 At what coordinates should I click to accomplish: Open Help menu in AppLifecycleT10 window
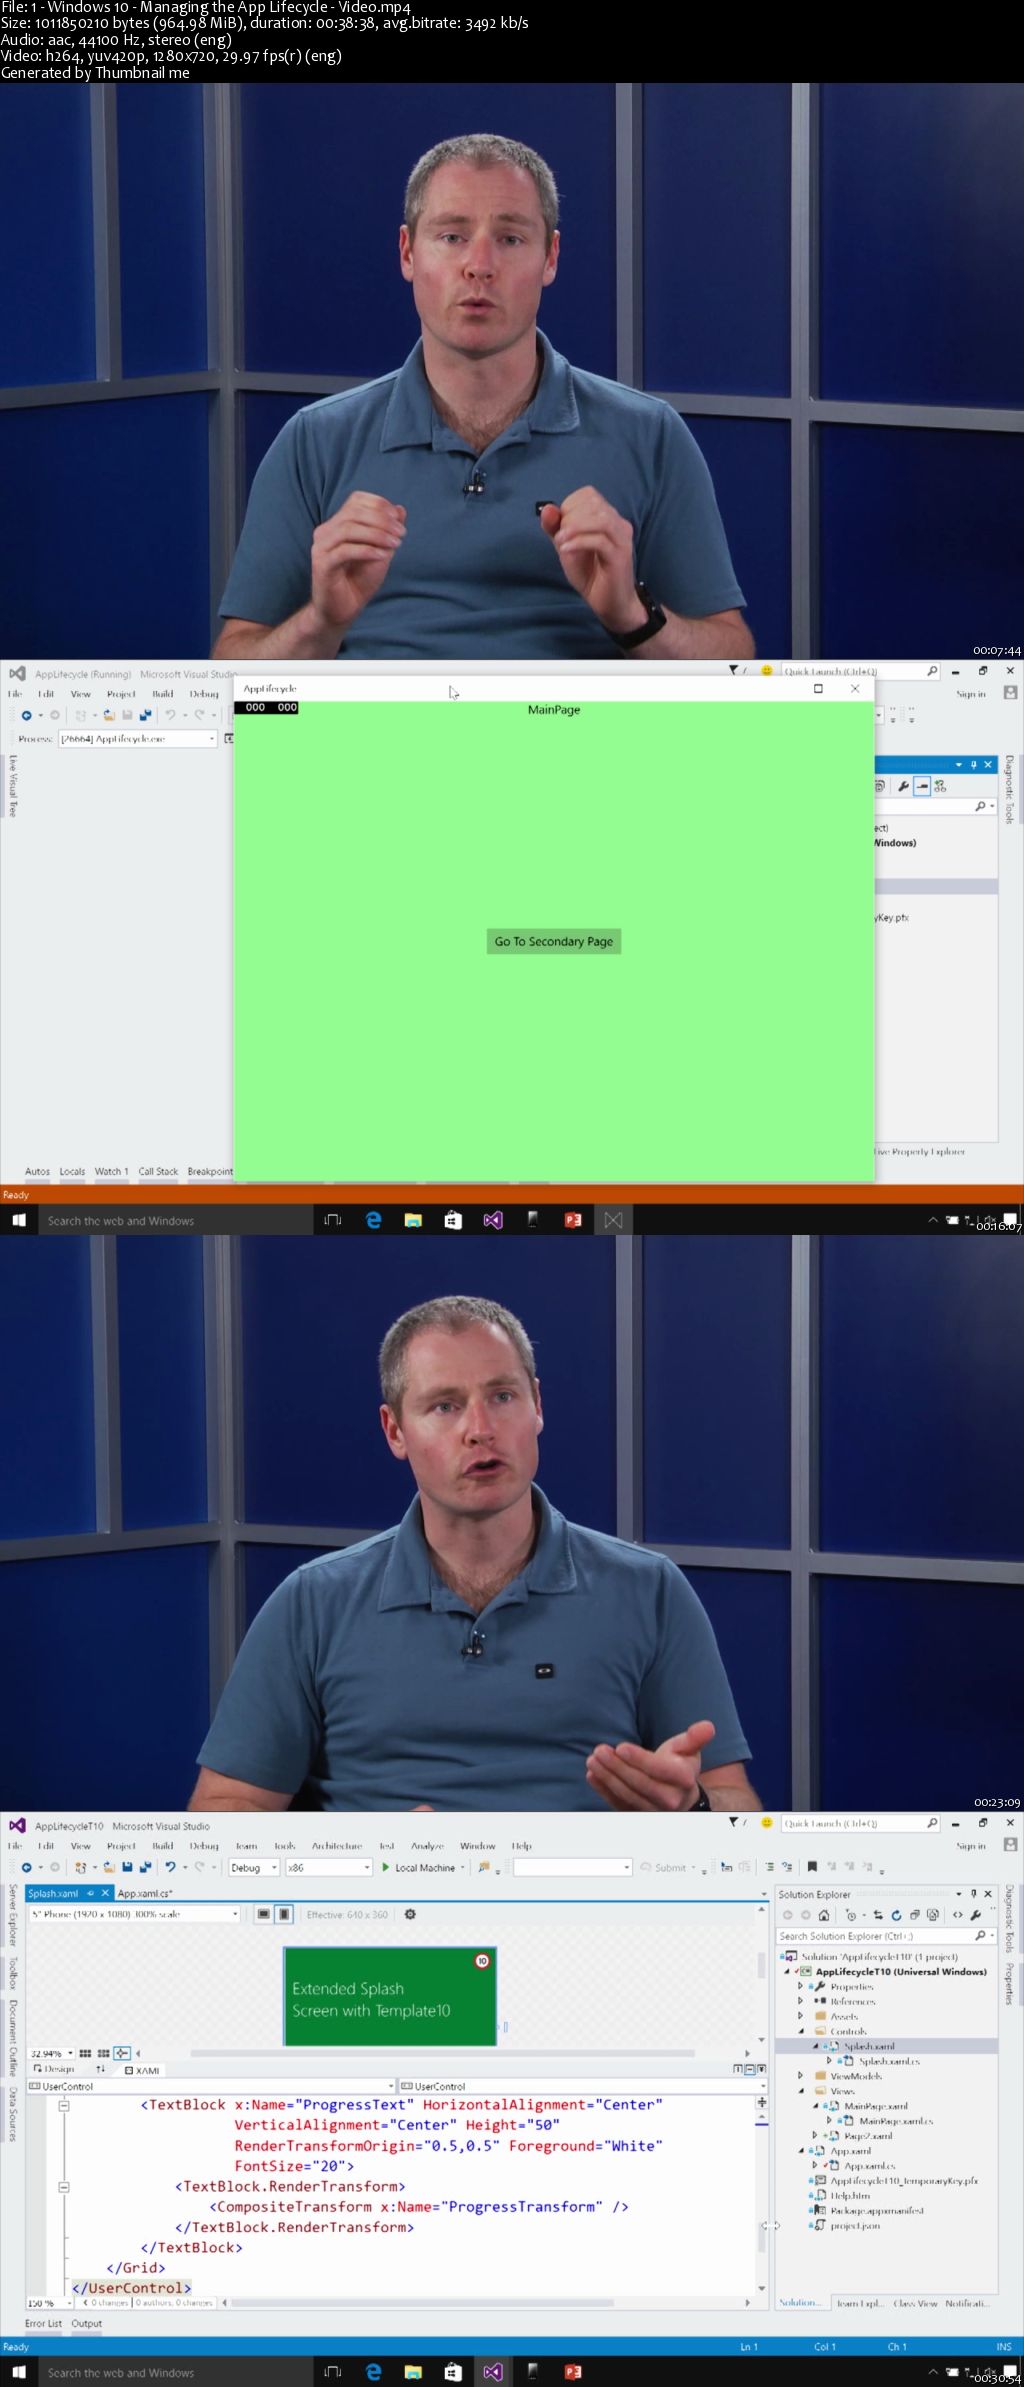point(522,1846)
